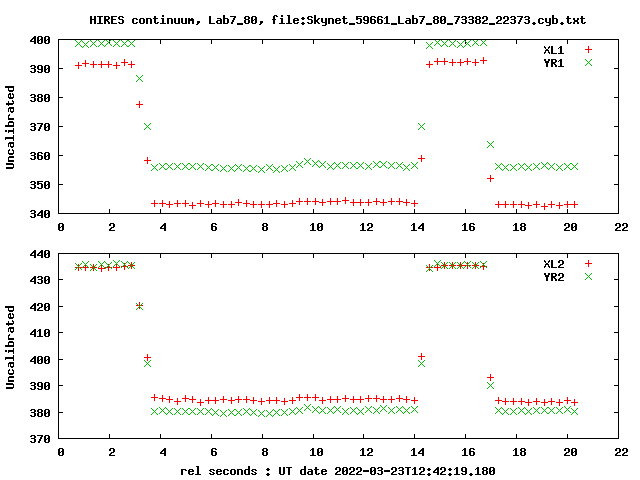Click the XL2 legend label
640x480 pixels.
click(553, 264)
